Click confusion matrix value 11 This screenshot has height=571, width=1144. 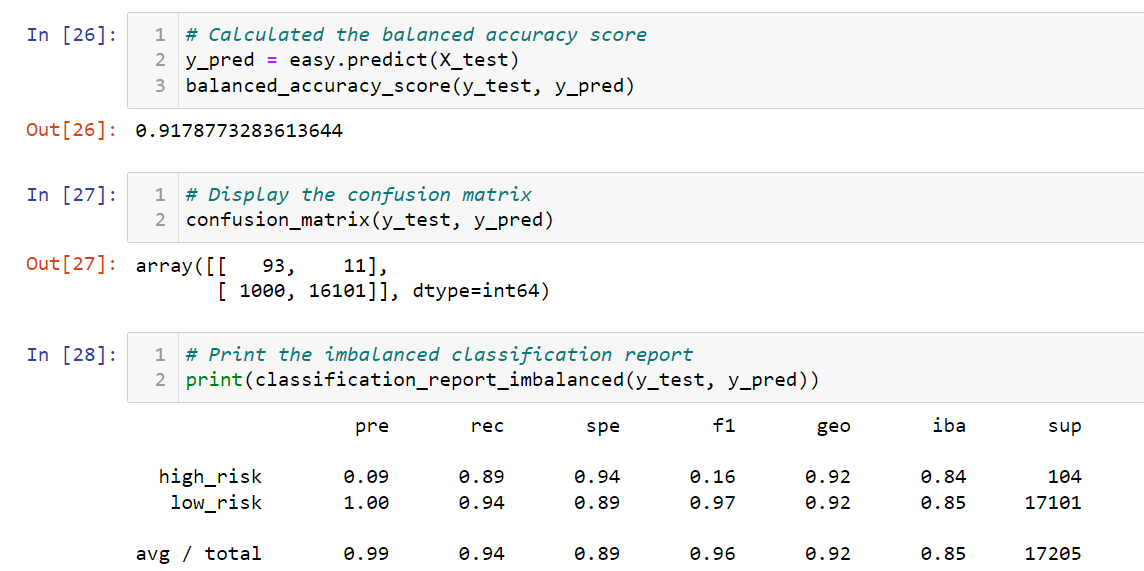[356, 265]
